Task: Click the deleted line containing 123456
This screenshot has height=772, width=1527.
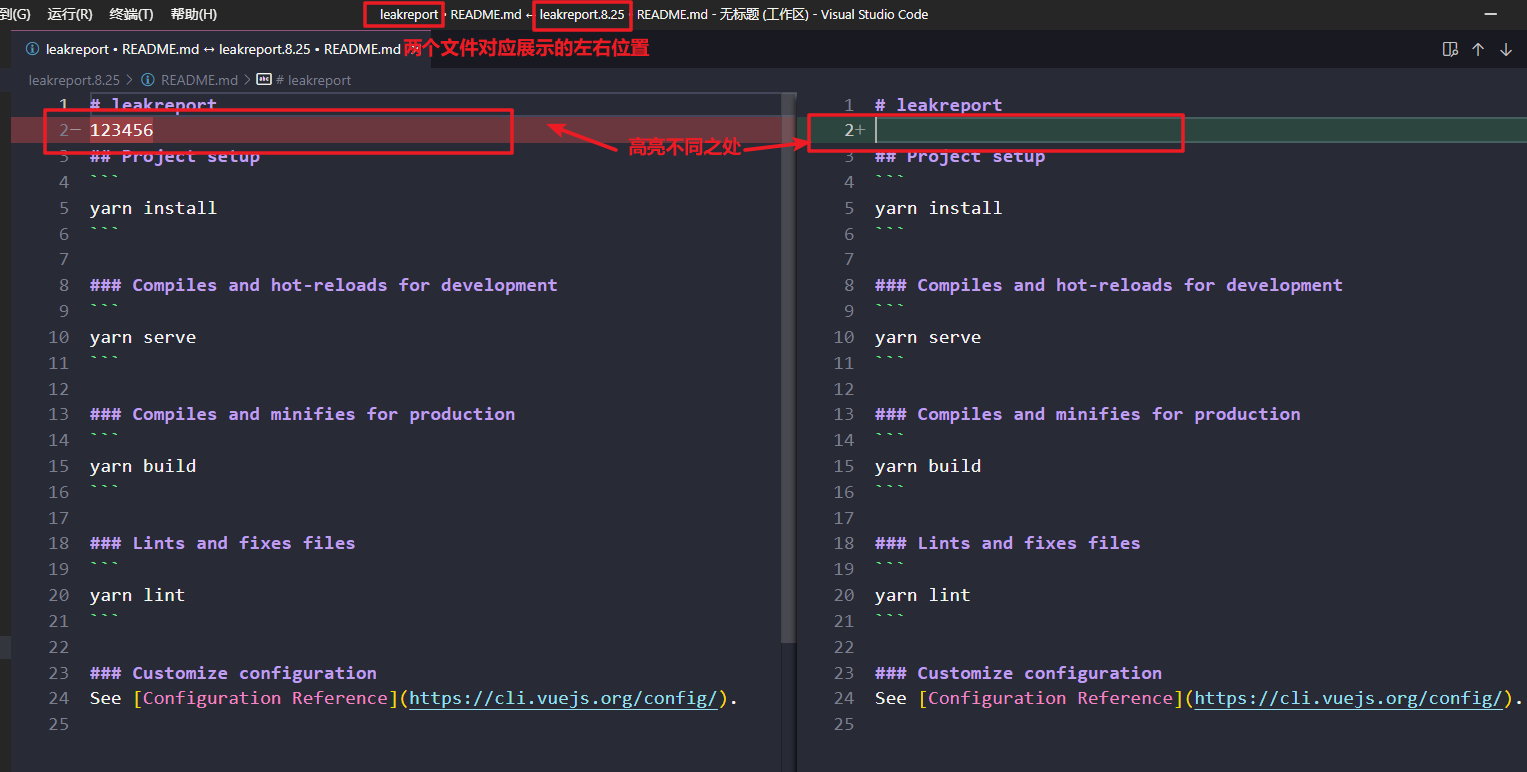Action: tap(120, 129)
